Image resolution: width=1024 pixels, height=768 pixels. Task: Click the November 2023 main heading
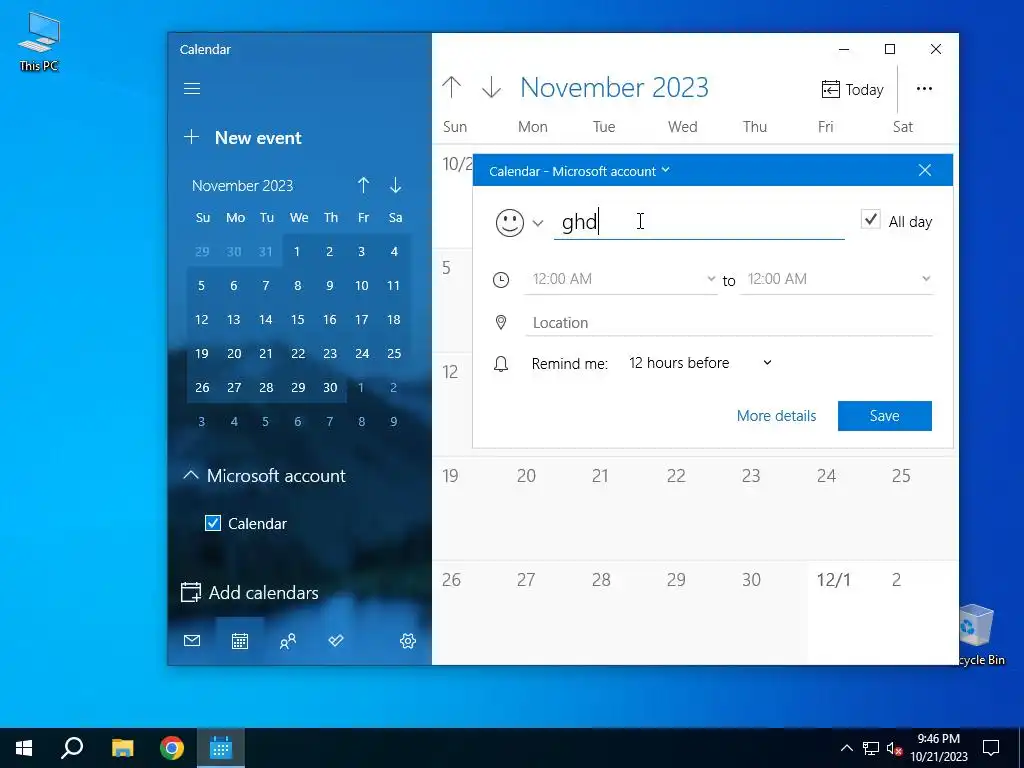(614, 88)
